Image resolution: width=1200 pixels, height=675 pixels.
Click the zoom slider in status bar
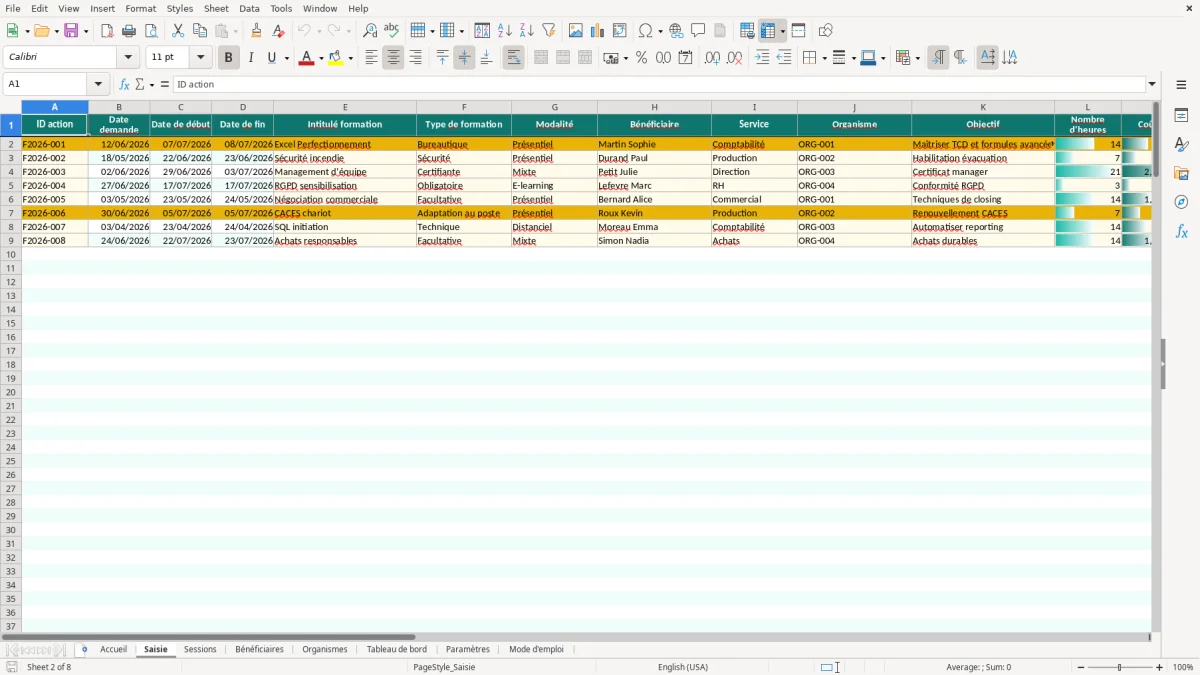point(1119,667)
